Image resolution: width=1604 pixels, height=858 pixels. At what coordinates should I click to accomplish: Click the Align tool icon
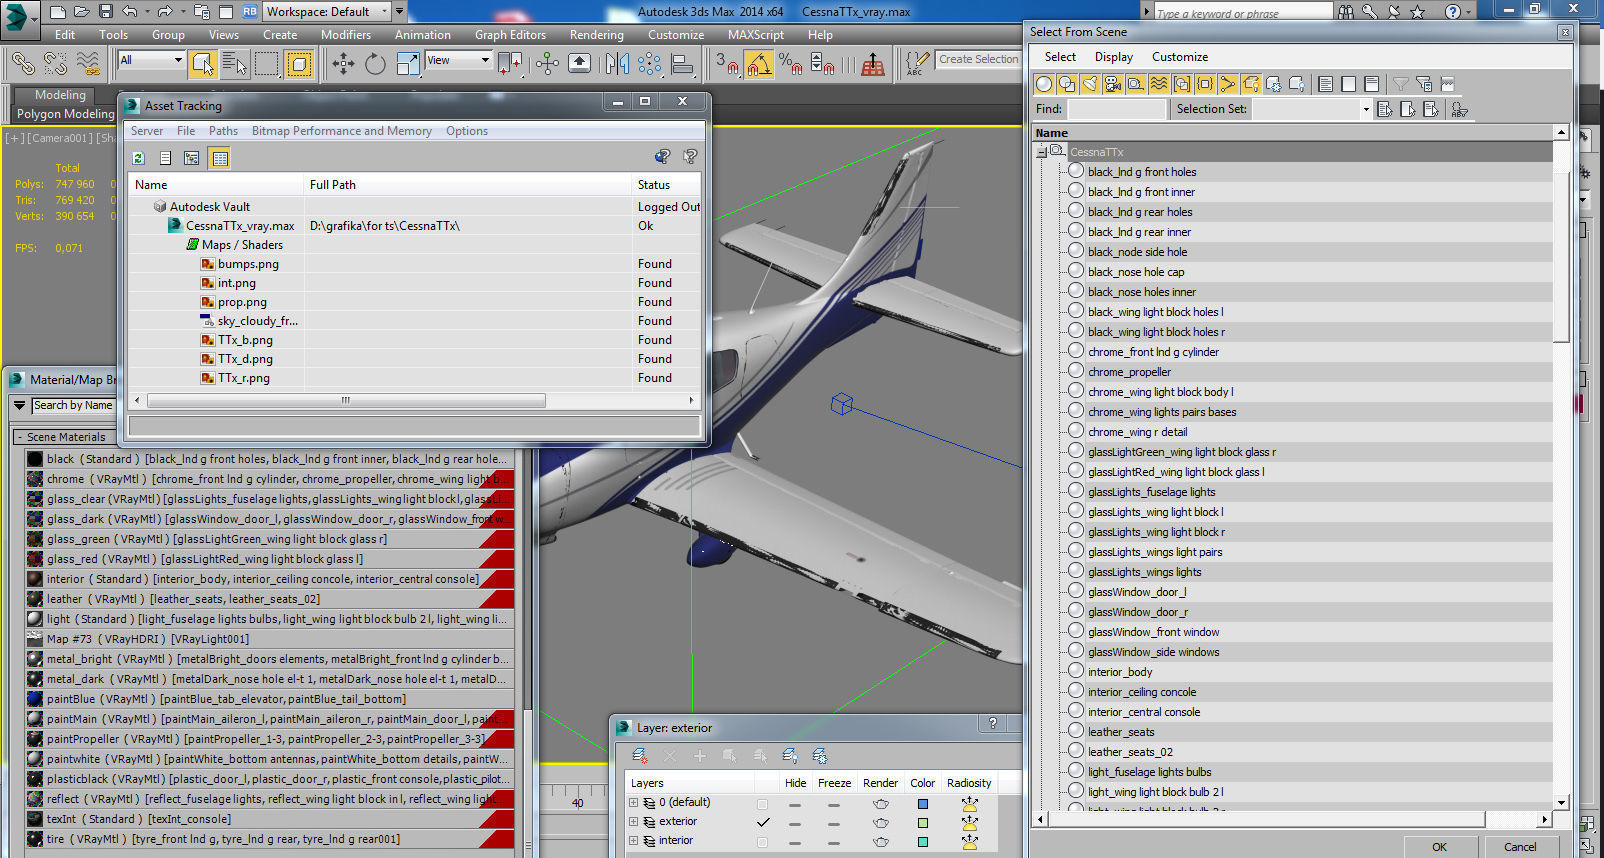[683, 64]
